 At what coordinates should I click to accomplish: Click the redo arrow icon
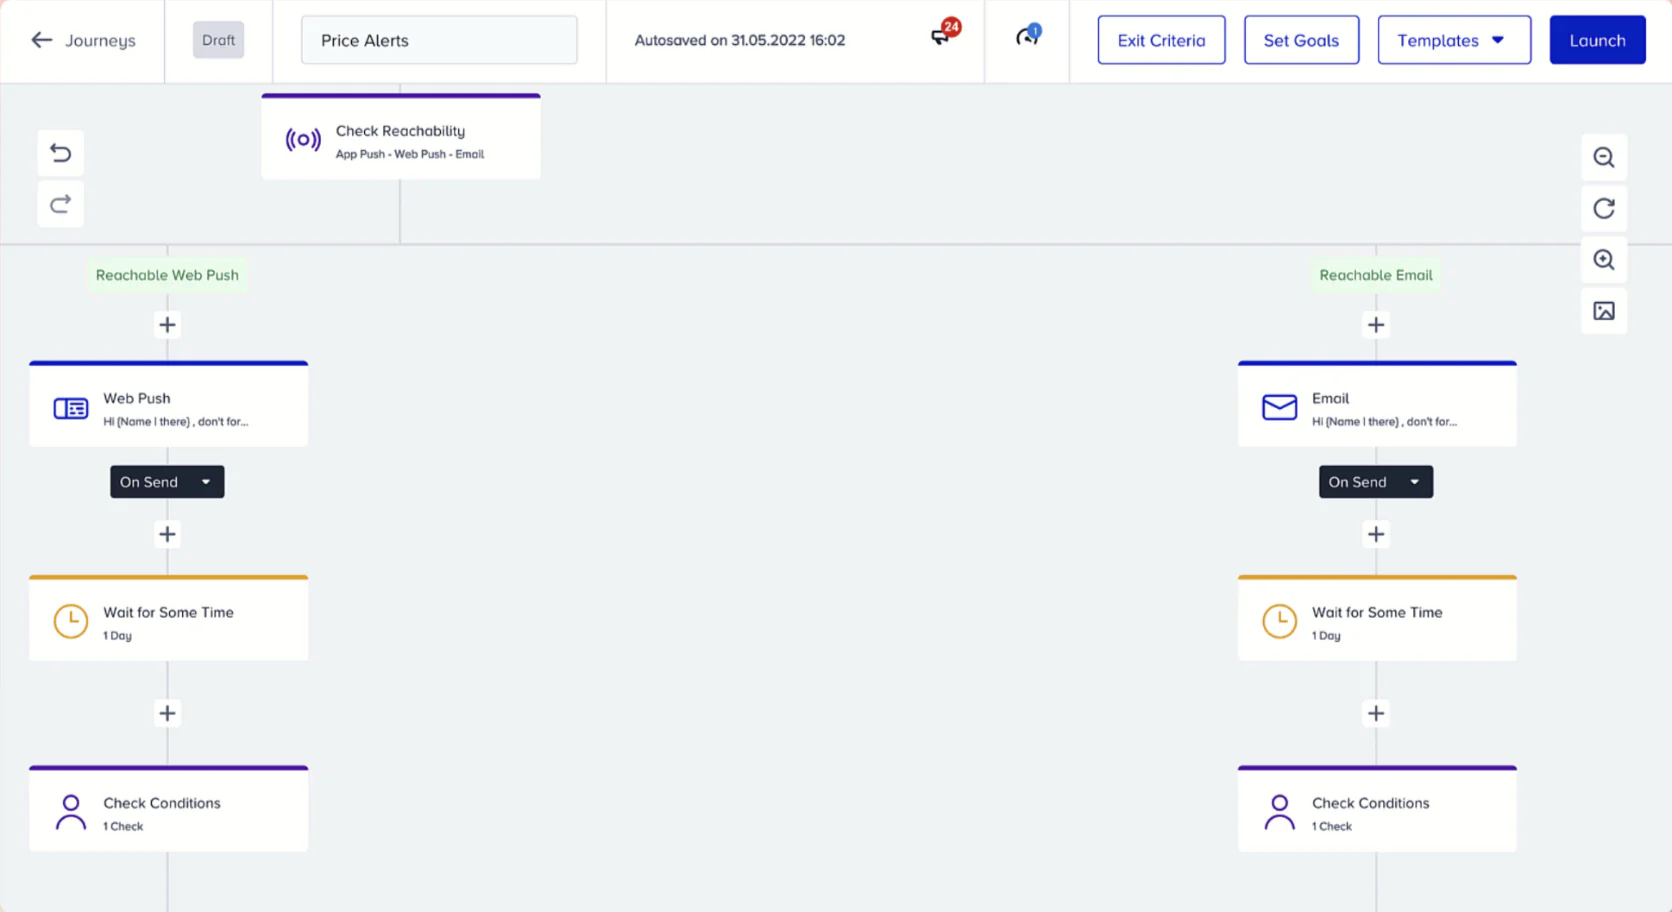tap(60, 204)
